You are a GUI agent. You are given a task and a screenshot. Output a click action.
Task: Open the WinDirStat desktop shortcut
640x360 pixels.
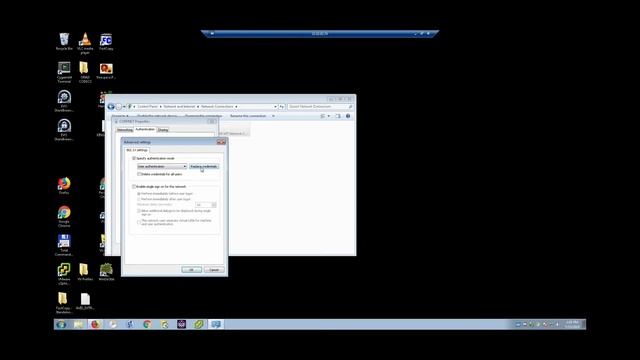tap(106, 272)
